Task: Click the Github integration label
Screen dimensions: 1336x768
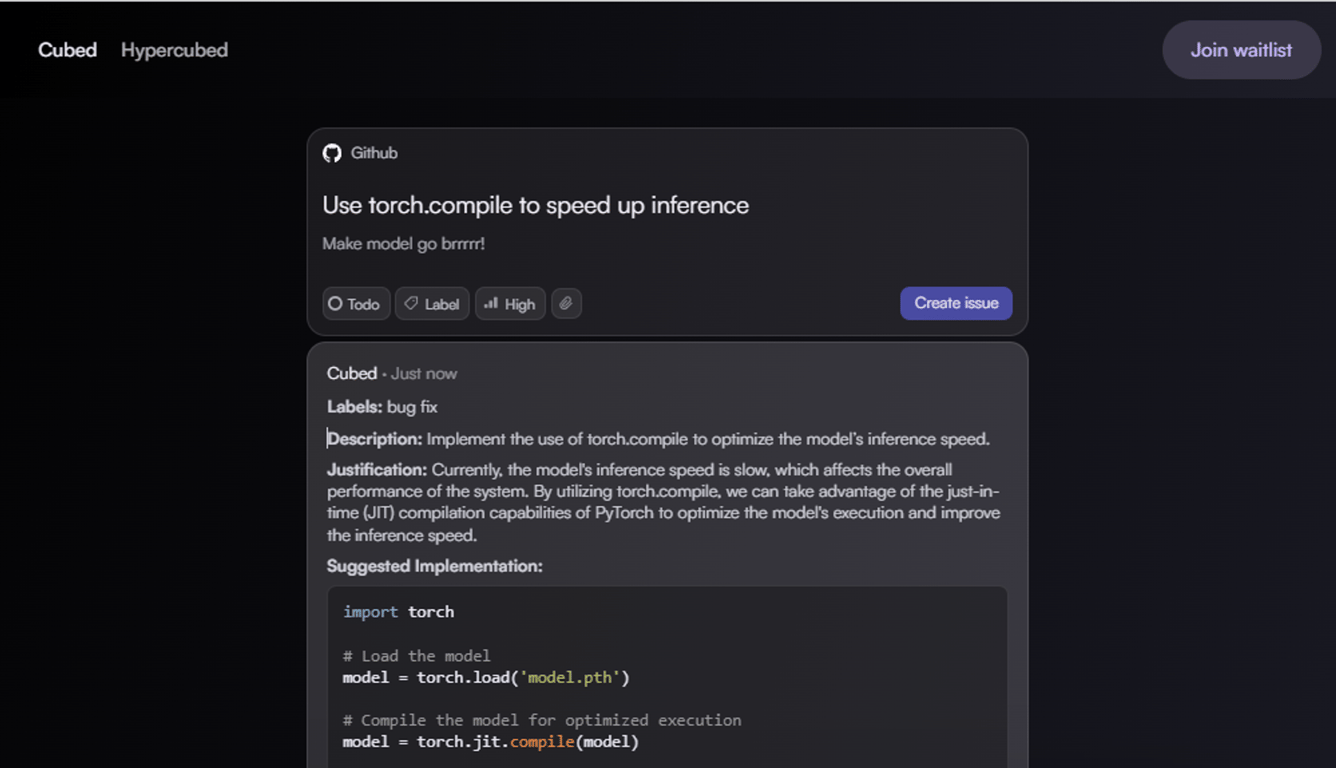Action: click(374, 153)
